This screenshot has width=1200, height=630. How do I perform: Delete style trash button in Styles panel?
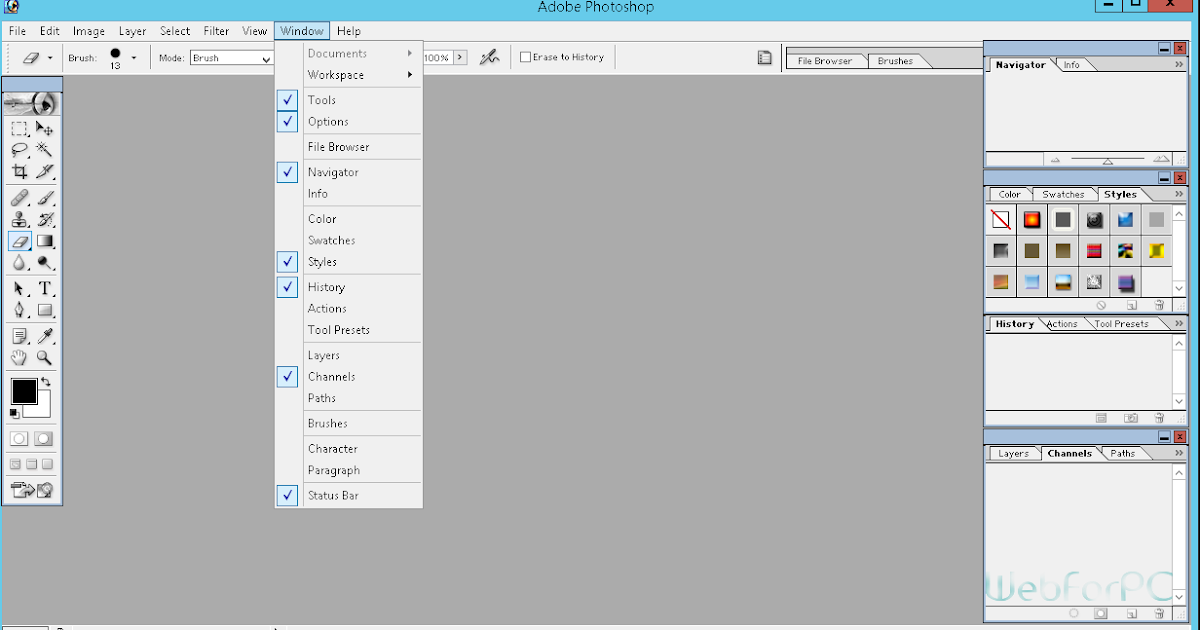tap(1160, 305)
